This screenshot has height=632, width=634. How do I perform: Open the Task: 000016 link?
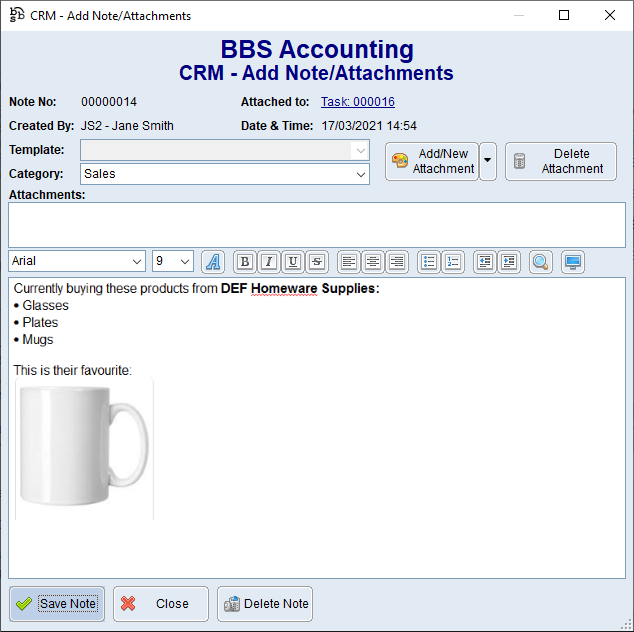tap(357, 102)
